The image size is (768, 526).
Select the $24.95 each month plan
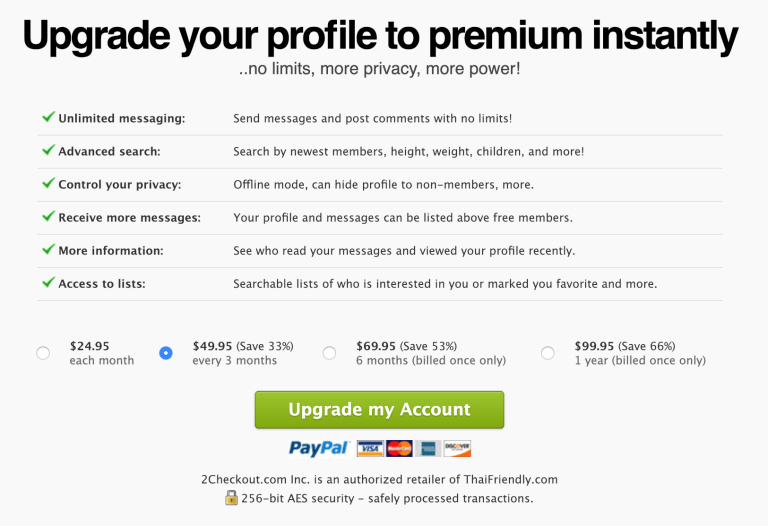point(43,353)
